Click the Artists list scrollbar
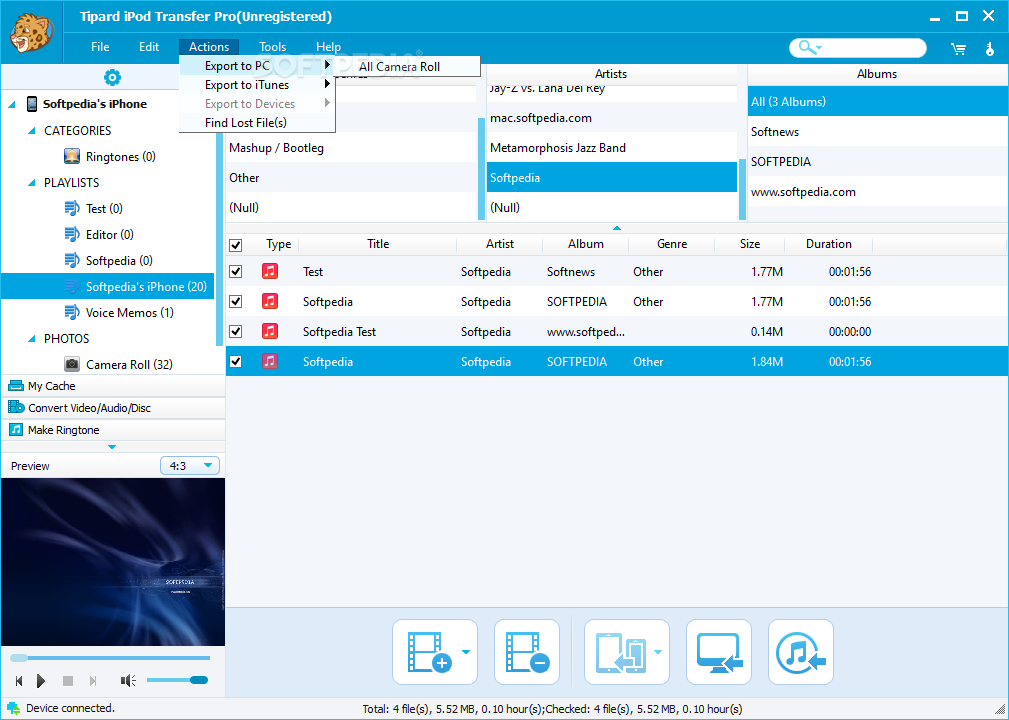The height and width of the screenshot is (720, 1009). (x=742, y=189)
